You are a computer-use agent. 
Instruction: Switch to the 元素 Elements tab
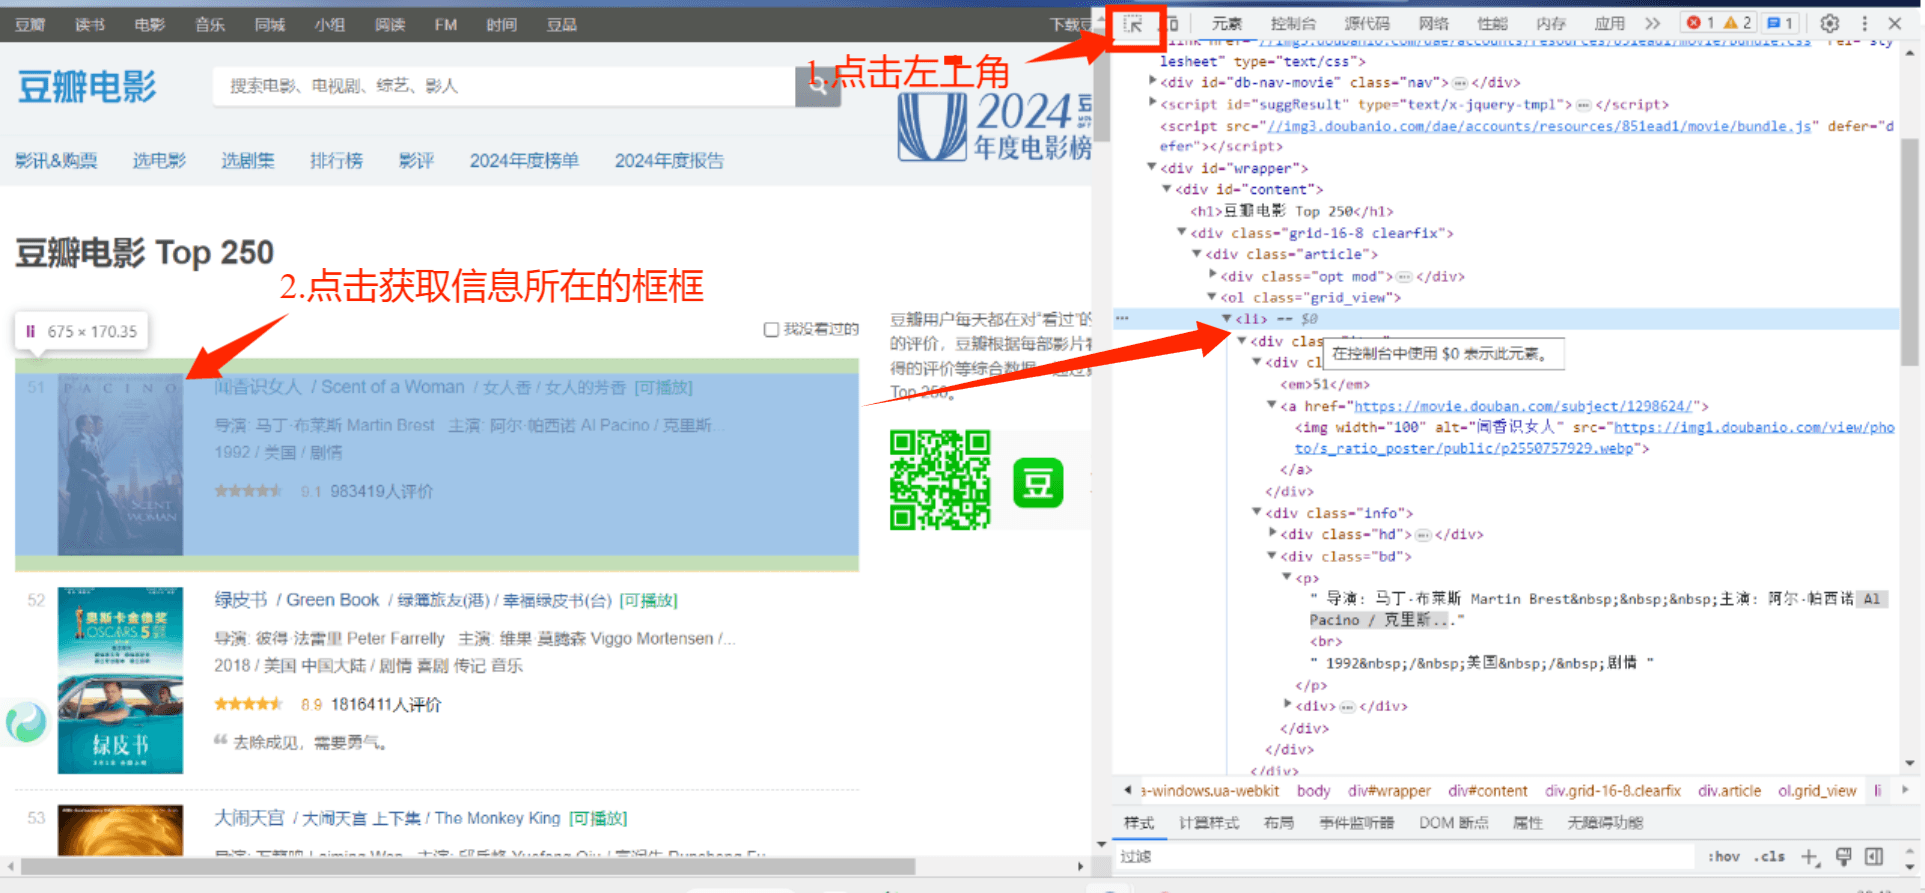[1227, 24]
